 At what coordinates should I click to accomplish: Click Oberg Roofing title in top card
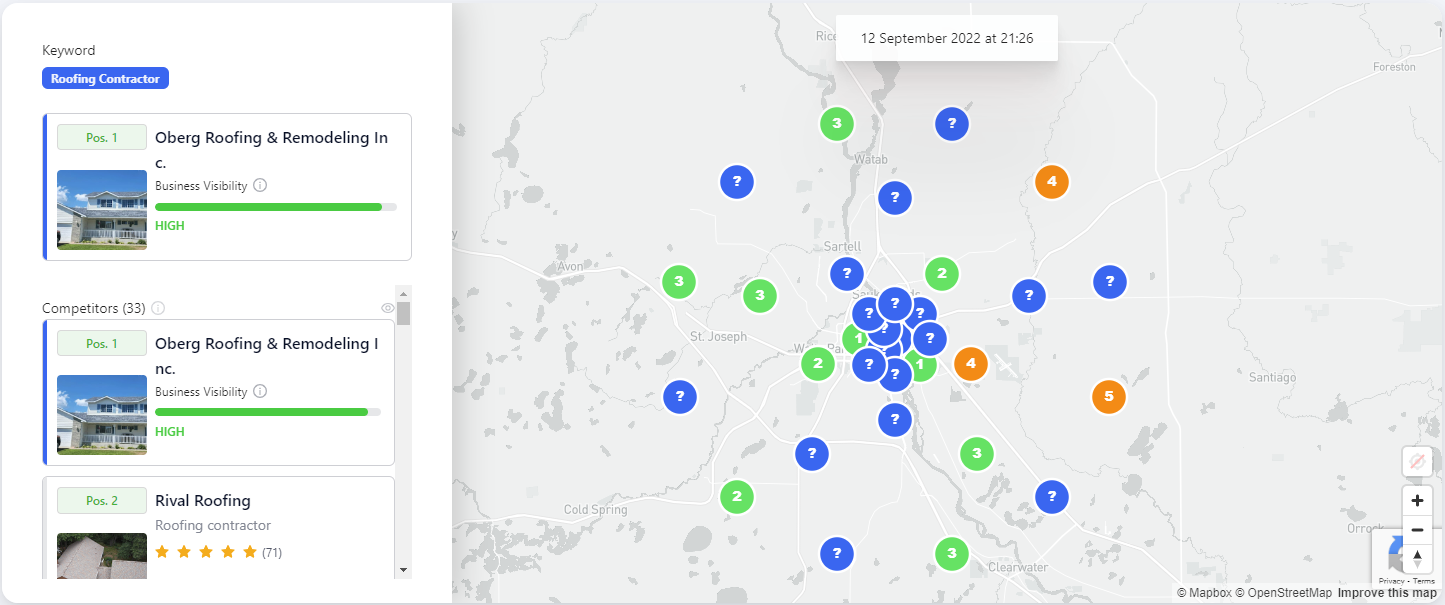point(272,150)
